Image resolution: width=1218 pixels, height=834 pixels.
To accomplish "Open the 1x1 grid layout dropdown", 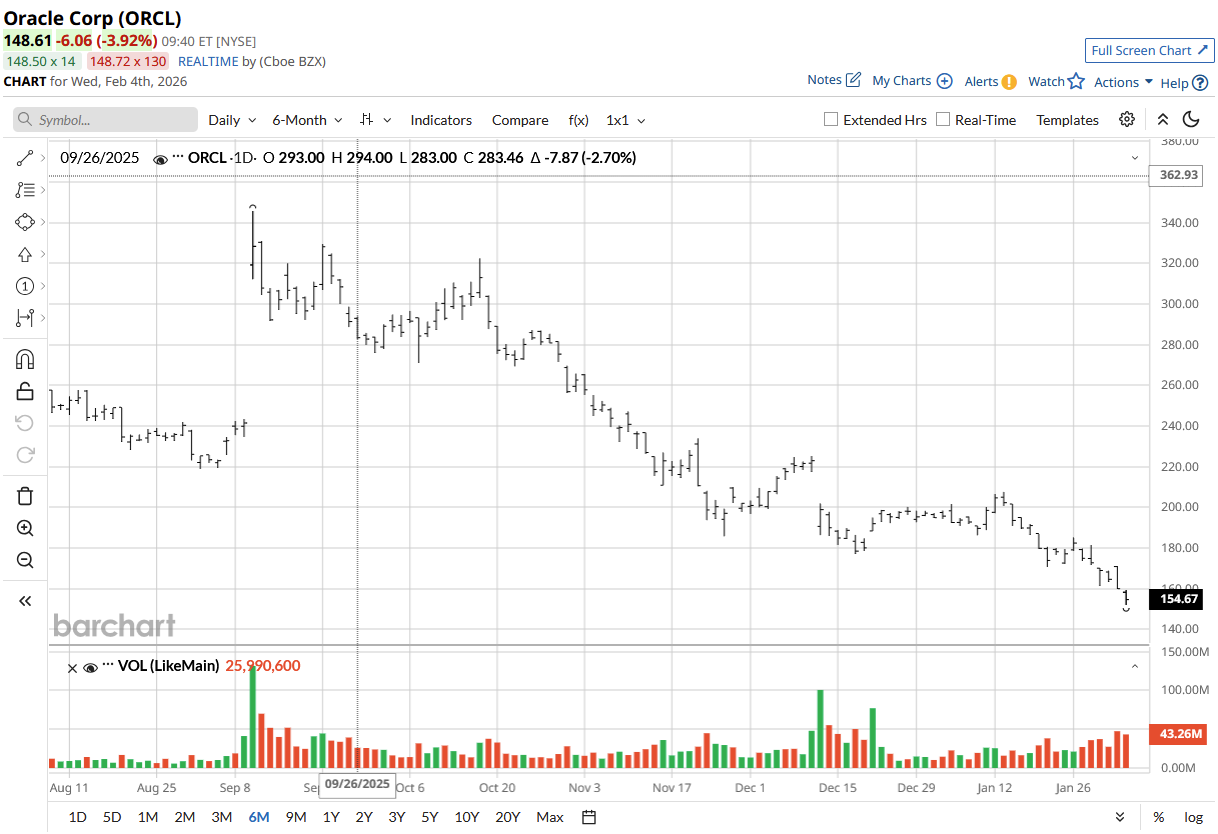I will pos(626,120).
